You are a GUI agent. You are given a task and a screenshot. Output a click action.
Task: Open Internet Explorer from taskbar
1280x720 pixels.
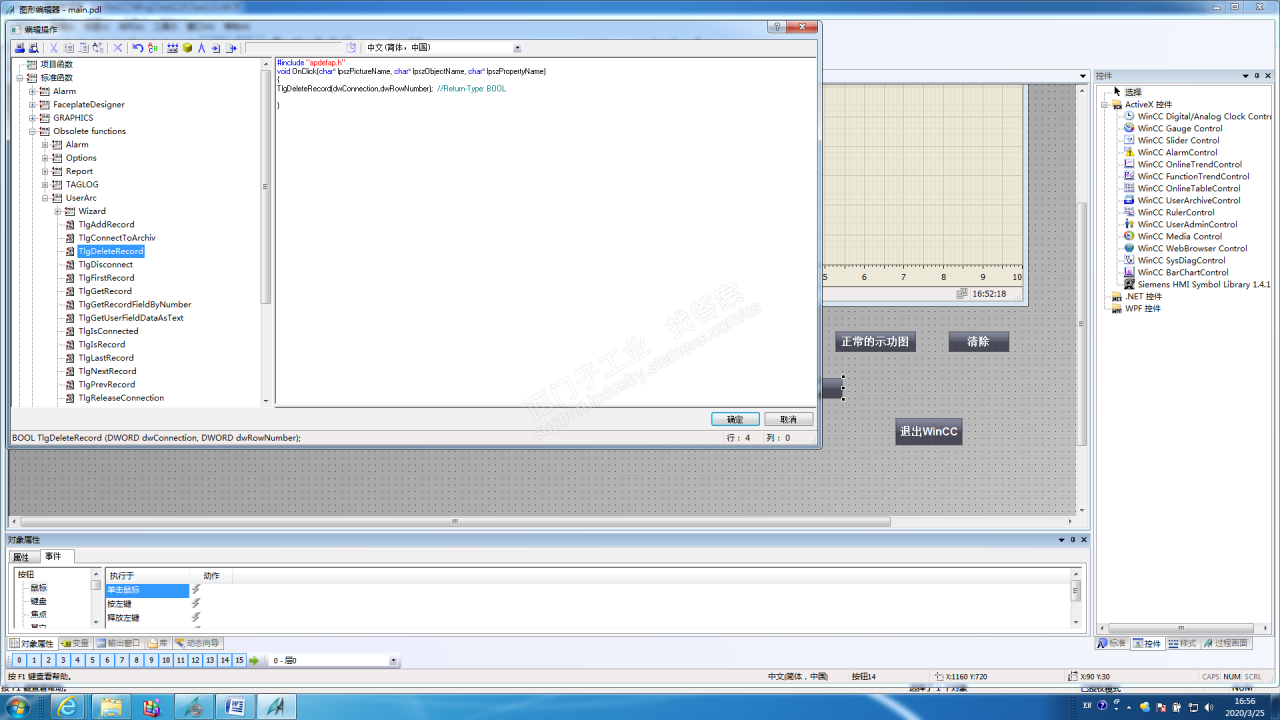tap(68, 707)
